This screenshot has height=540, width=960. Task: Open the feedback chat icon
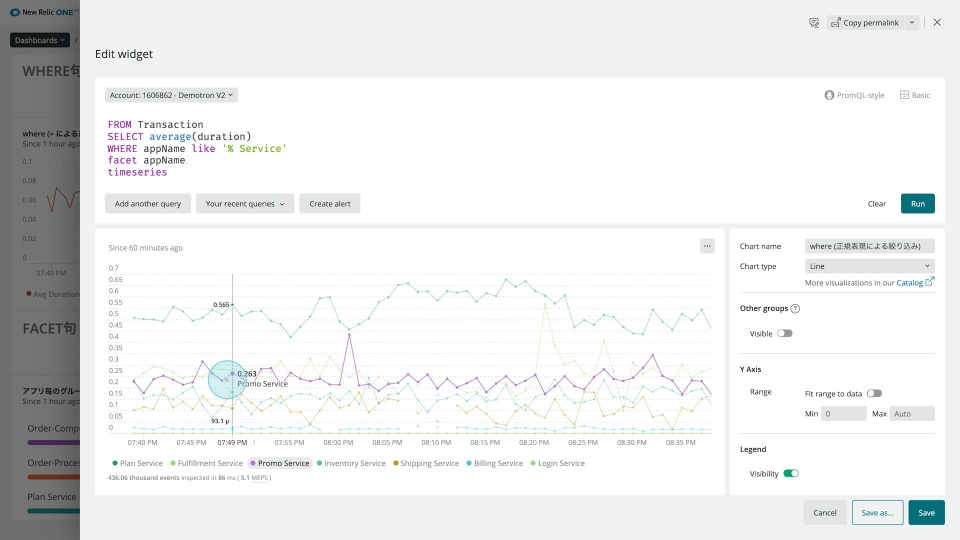tap(814, 23)
